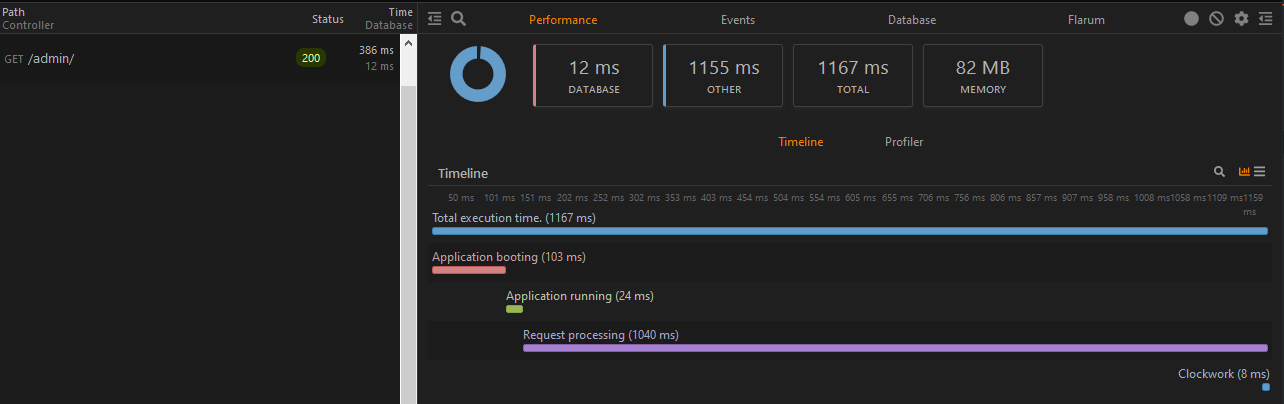Click the Request processing timeline bar
The height and width of the screenshot is (404, 1284).
(895, 347)
